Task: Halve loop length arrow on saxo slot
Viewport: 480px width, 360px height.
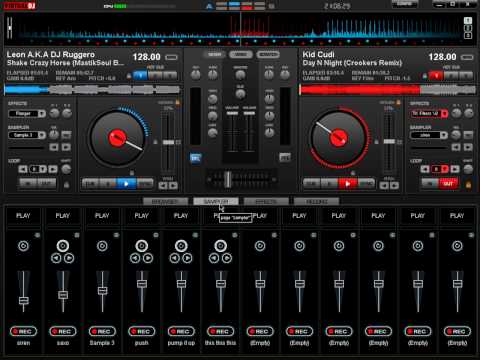Action: tap(56, 258)
